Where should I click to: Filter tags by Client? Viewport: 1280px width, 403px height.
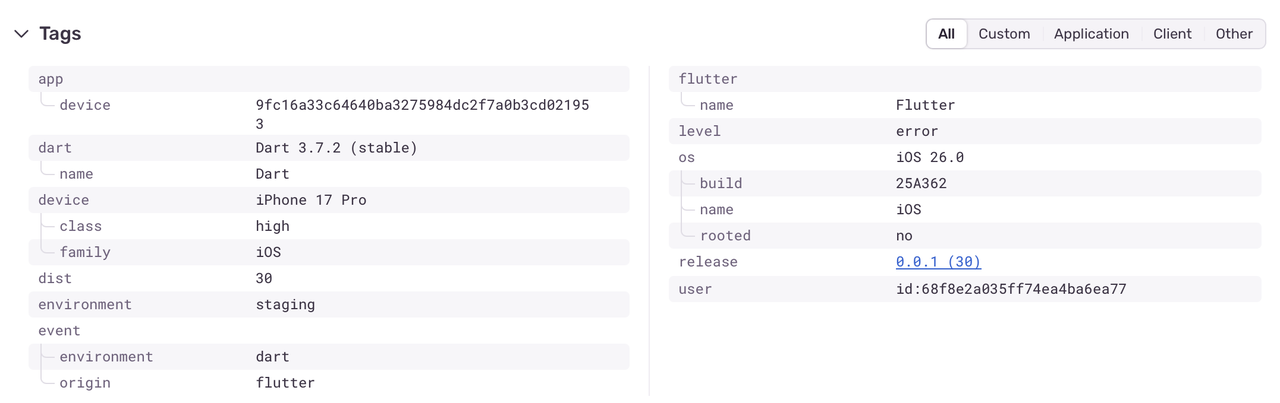(x=1172, y=34)
